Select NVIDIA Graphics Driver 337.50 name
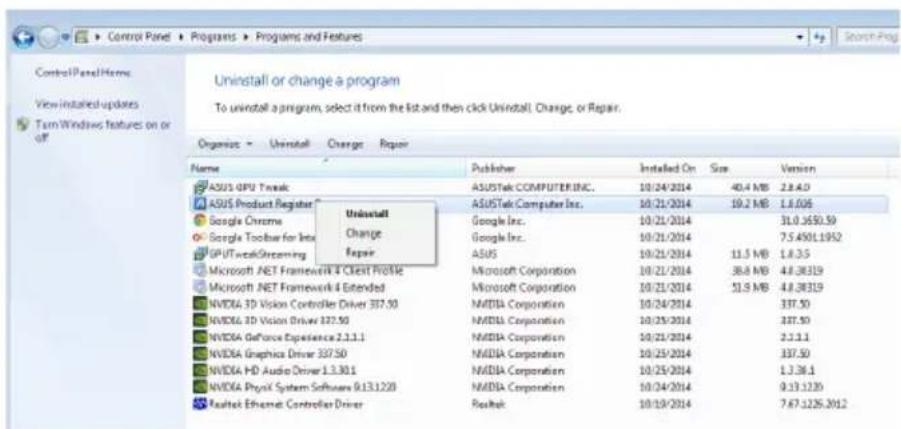901x429 pixels. (278, 354)
